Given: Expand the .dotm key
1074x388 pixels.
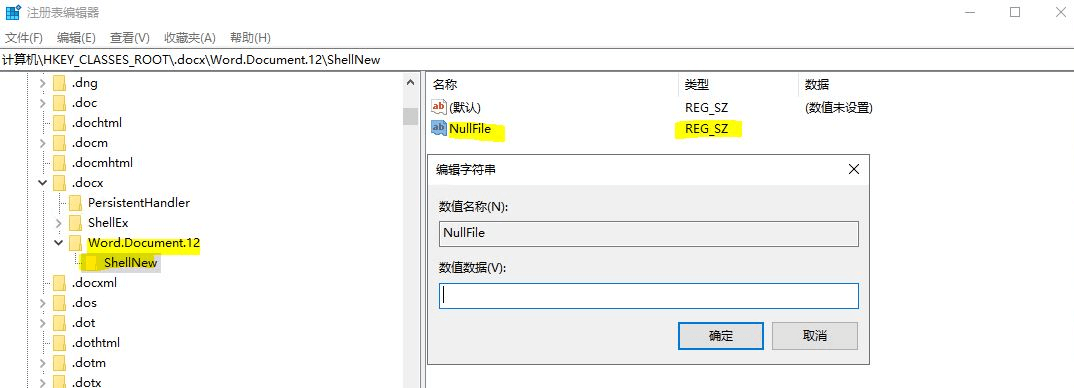Looking at the screenshot, I should pyautogui.click(x=42, y=363).
